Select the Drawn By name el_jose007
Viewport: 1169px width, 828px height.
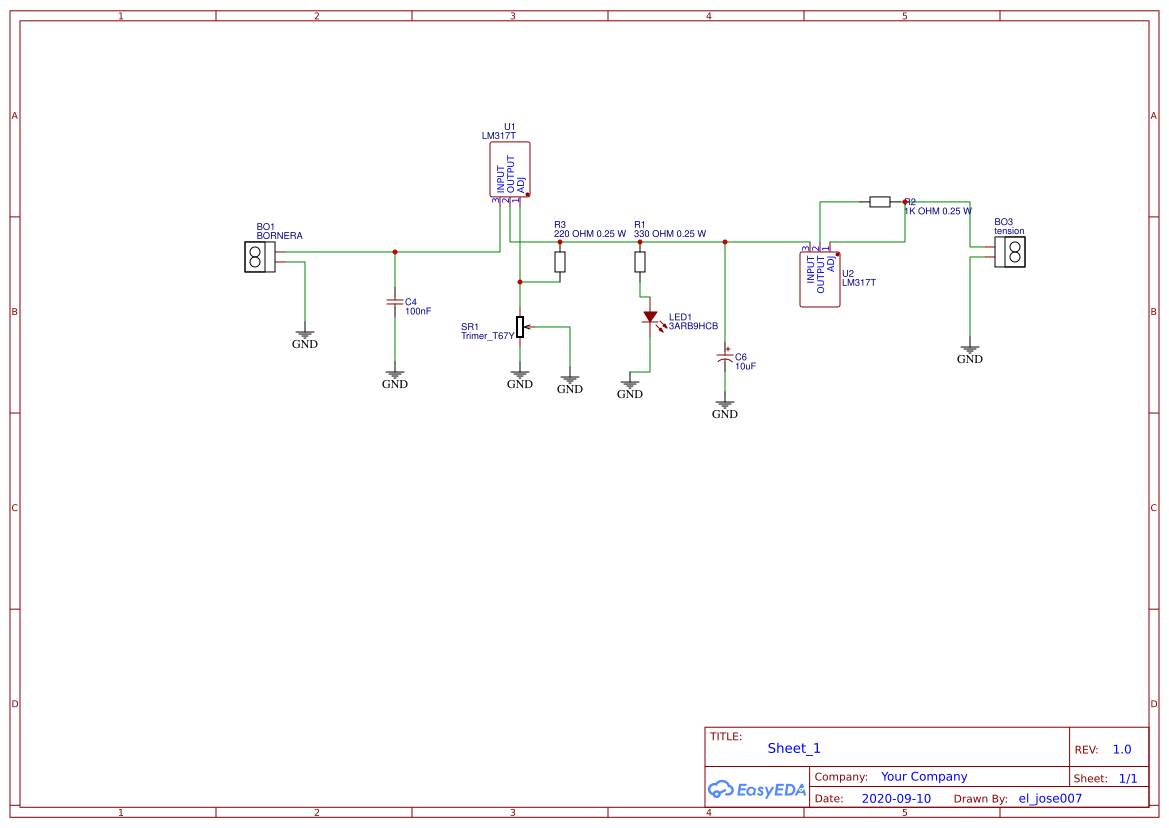point(1051,798)
